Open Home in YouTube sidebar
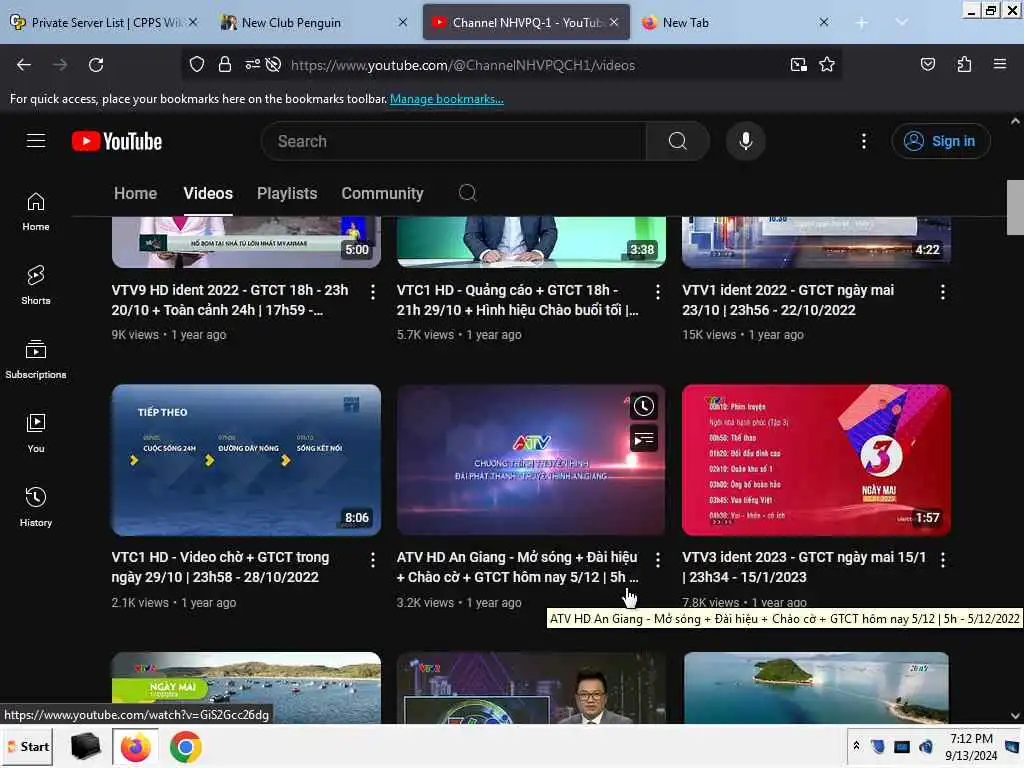This screenshot has height=768, width=1024. [x=36, y=212]
